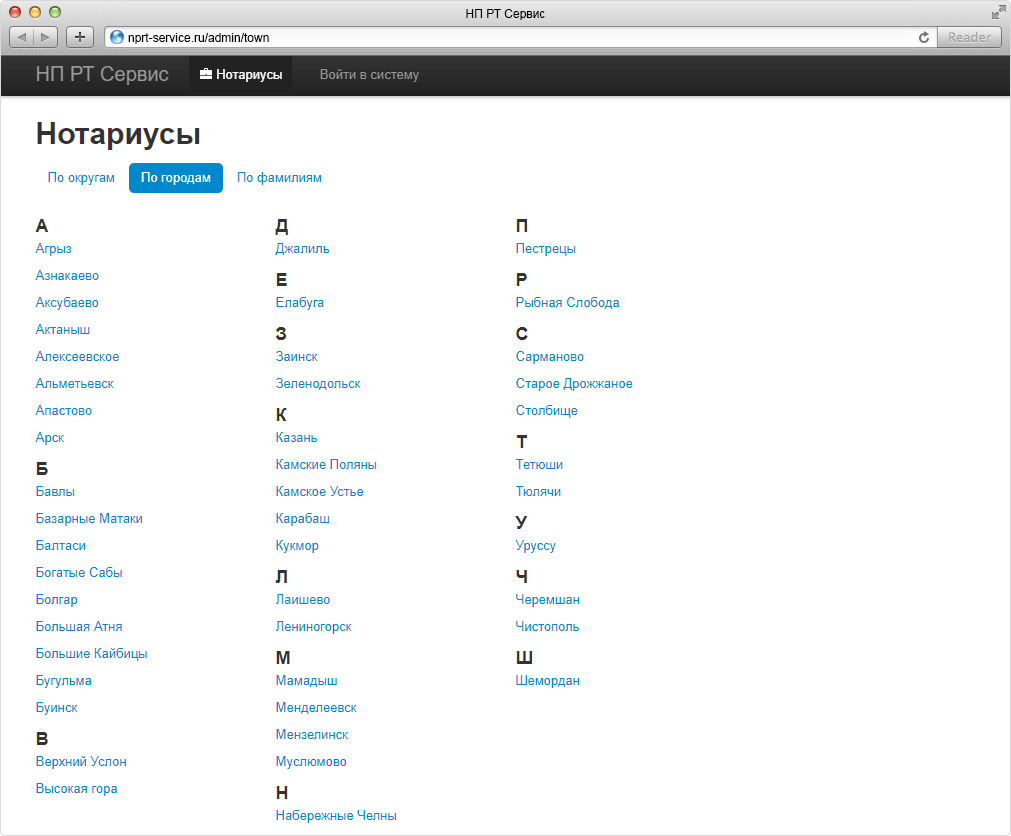The height and width of the screenshot is (836, 1011).
Task: Click Войти в систему in navbar
Action: point(369,75)
